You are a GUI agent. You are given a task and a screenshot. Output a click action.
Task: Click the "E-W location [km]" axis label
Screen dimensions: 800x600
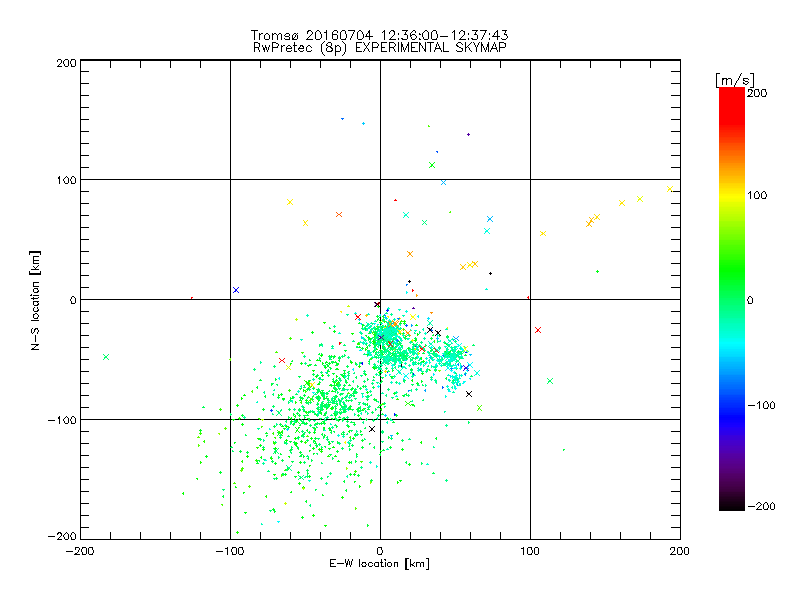(379, 564)
